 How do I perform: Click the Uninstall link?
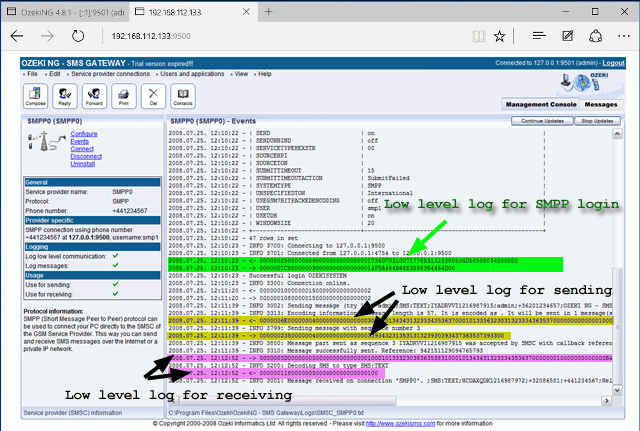tap(82, 164)
